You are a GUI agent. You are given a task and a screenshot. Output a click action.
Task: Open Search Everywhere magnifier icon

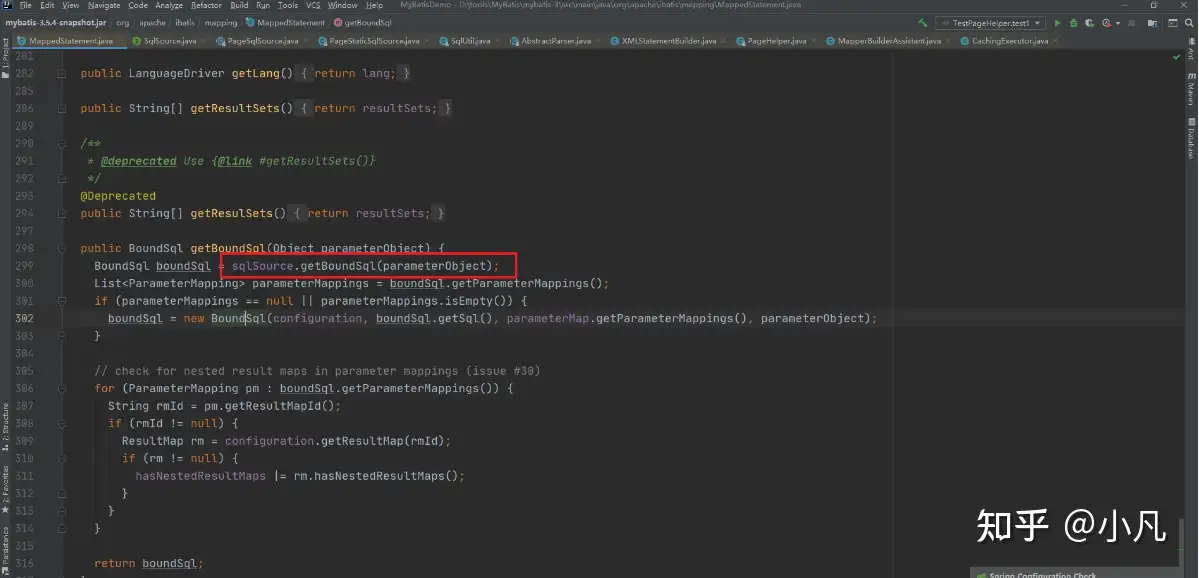pyautogui.click(x=1189, y=23)
